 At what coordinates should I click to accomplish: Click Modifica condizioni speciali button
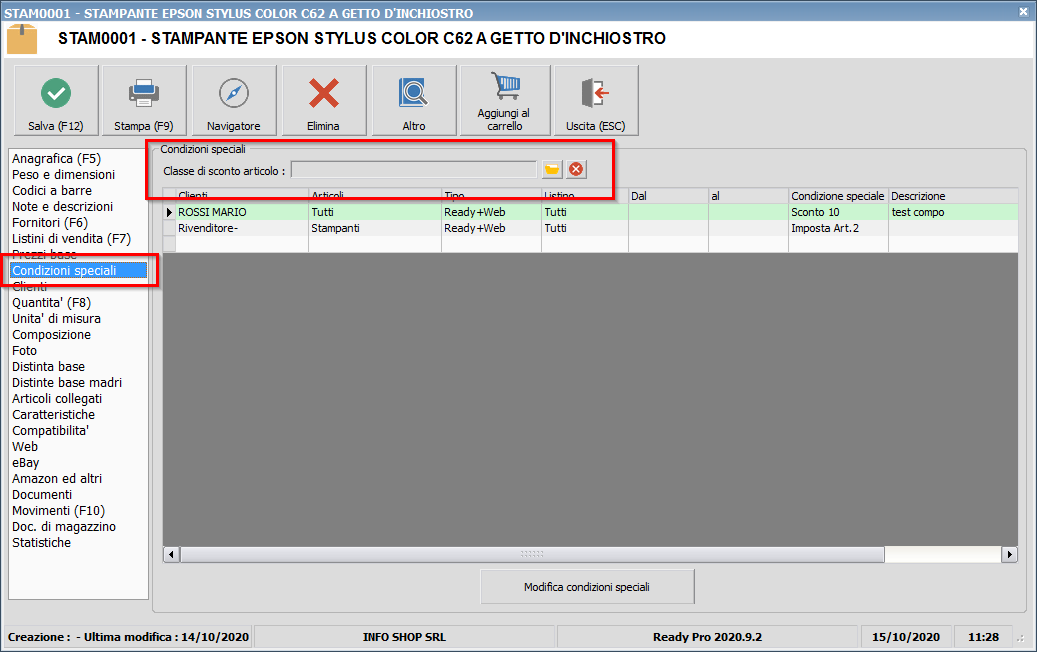[x=587, y=587]
